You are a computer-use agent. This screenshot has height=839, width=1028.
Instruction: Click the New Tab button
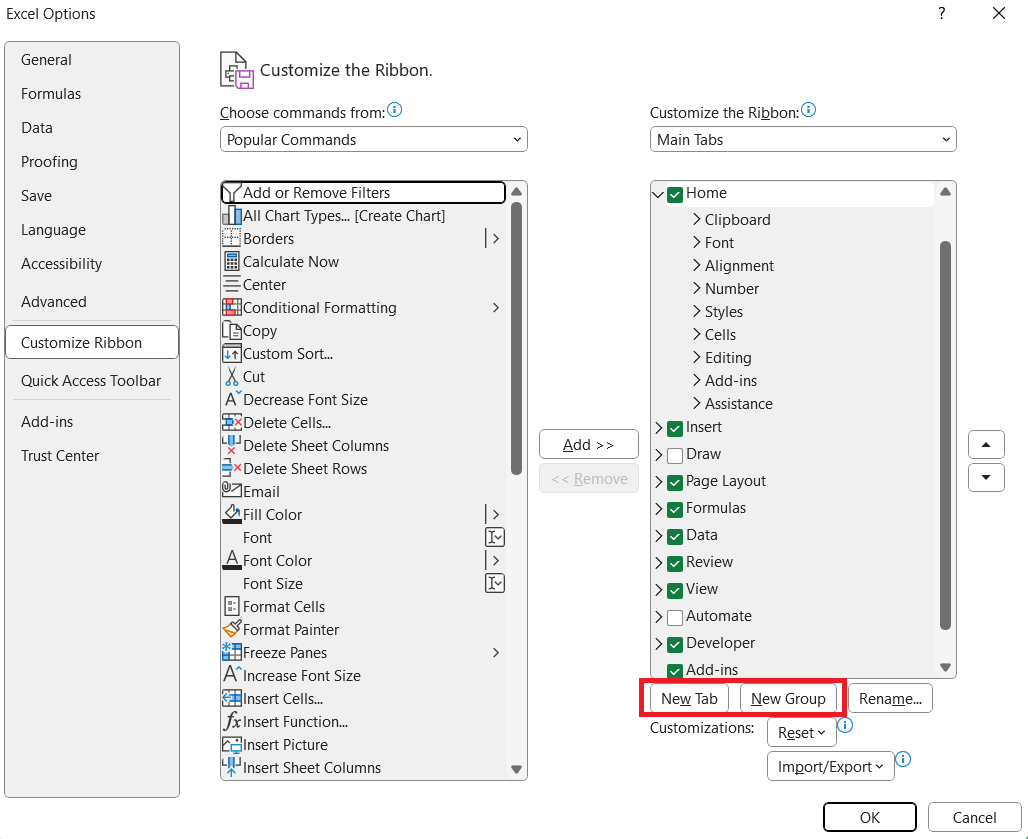(689, 698)
